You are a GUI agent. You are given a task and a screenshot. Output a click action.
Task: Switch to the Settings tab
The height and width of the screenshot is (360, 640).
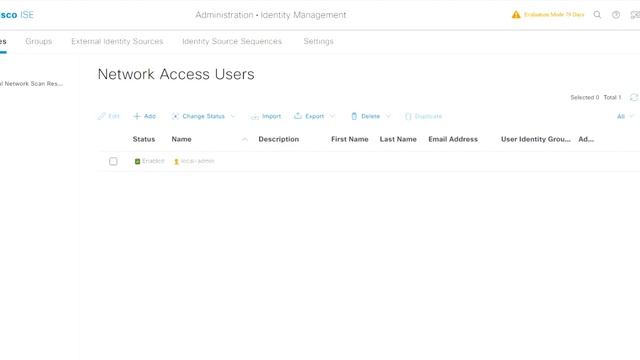pos(318,41)
